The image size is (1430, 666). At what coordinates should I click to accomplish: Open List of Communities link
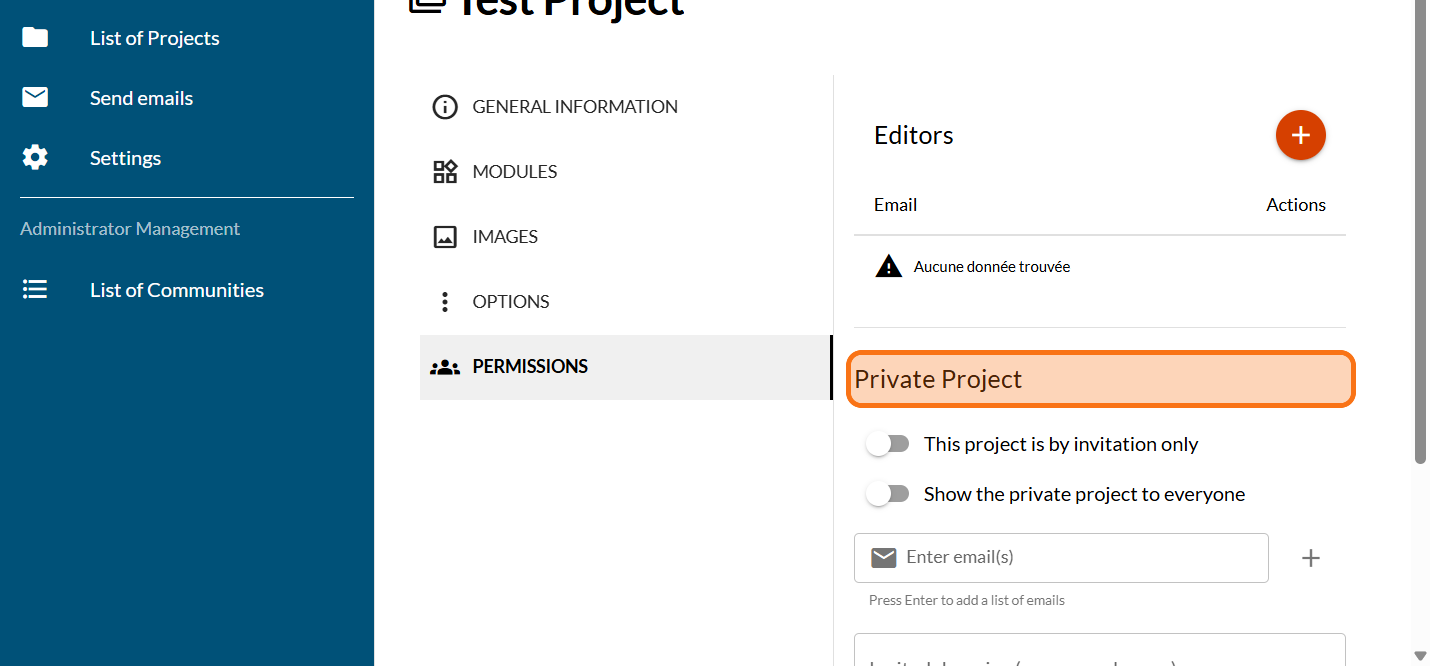[x=177, y=290]
